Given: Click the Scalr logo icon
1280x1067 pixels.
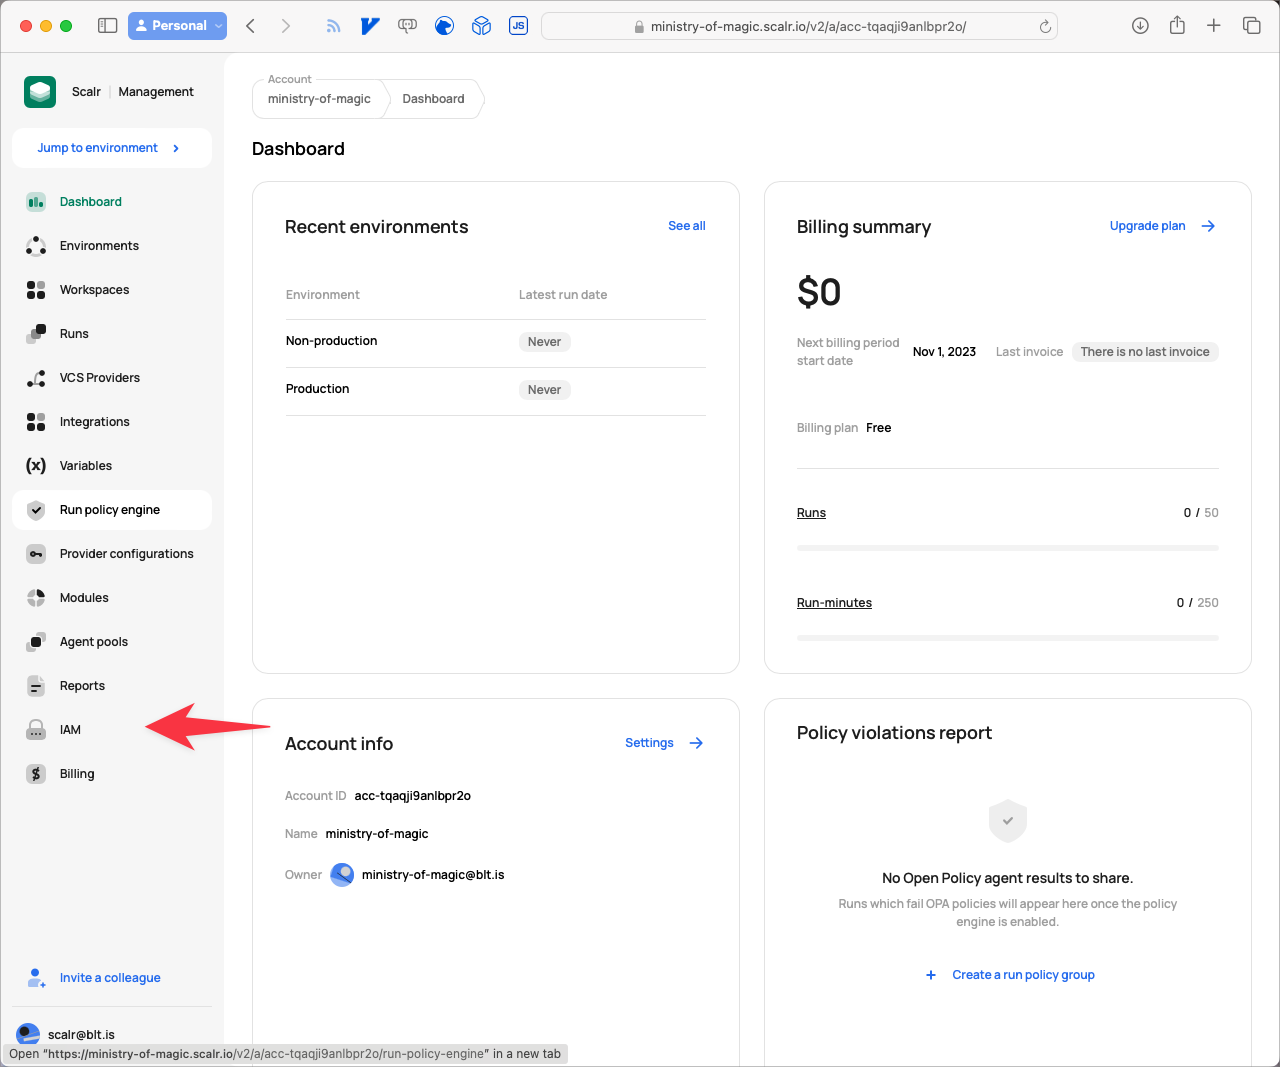Looking at the screenshot, I should 40,92.
